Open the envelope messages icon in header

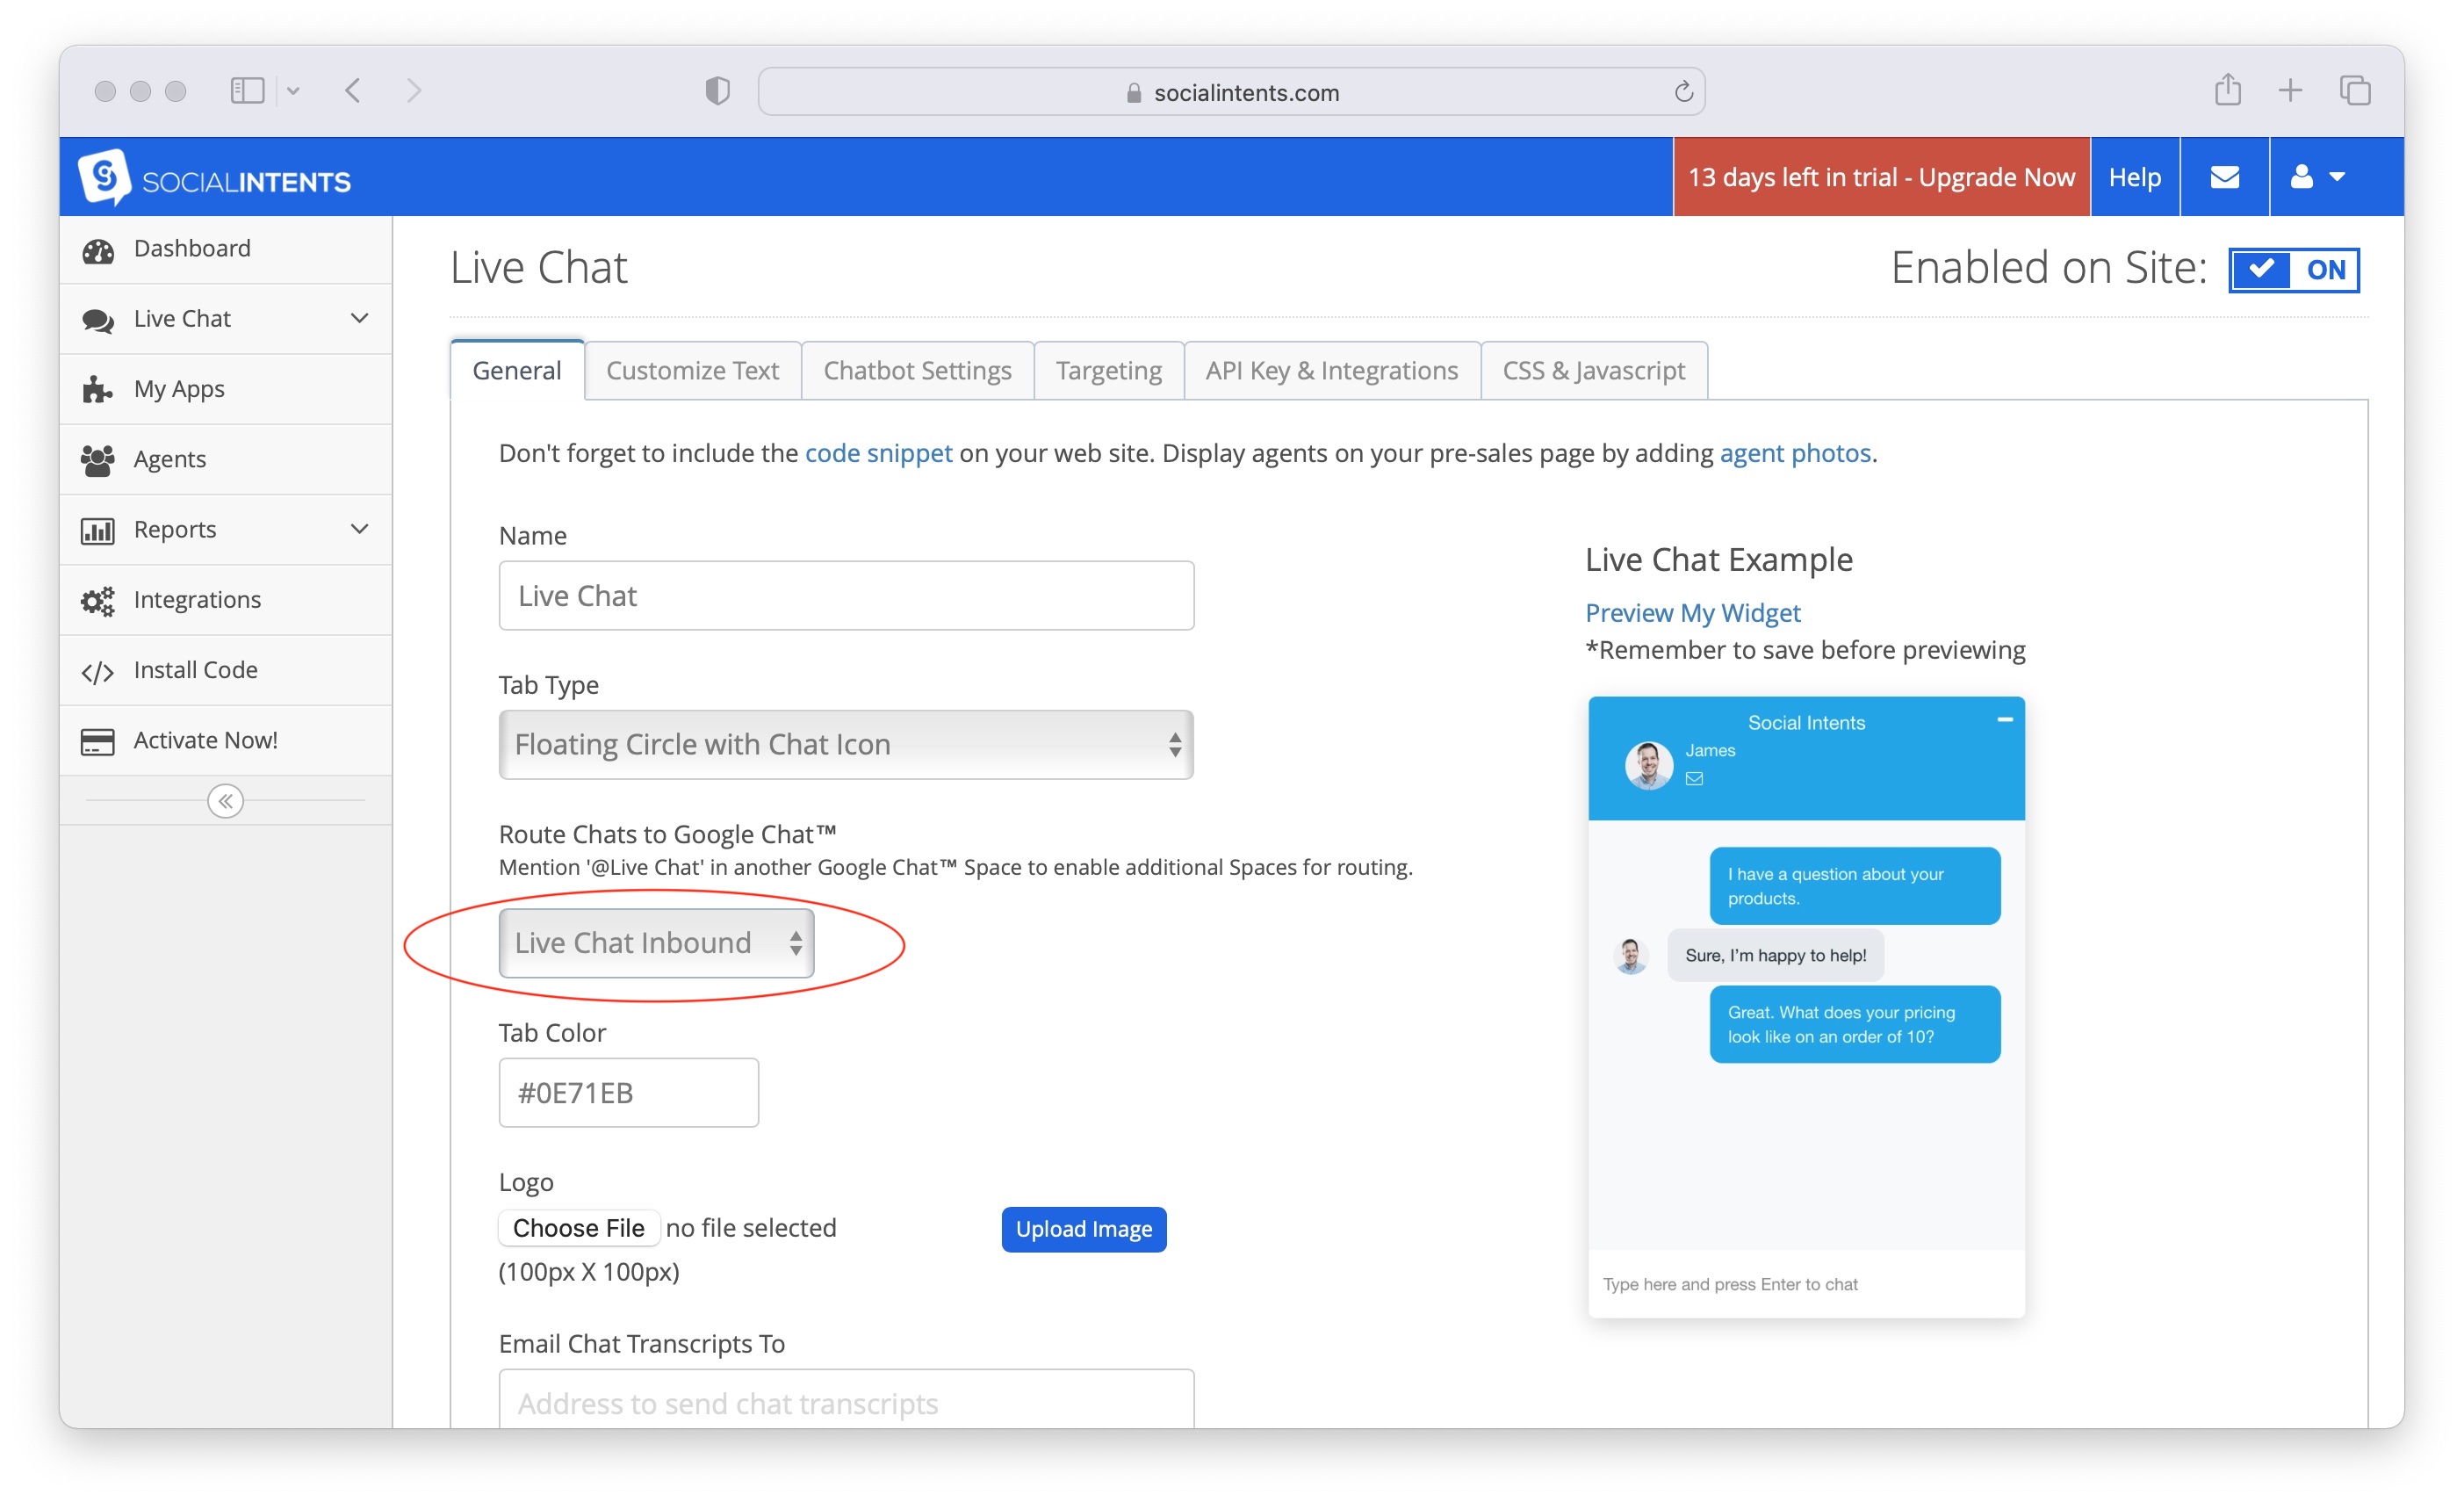(2223, 177)
